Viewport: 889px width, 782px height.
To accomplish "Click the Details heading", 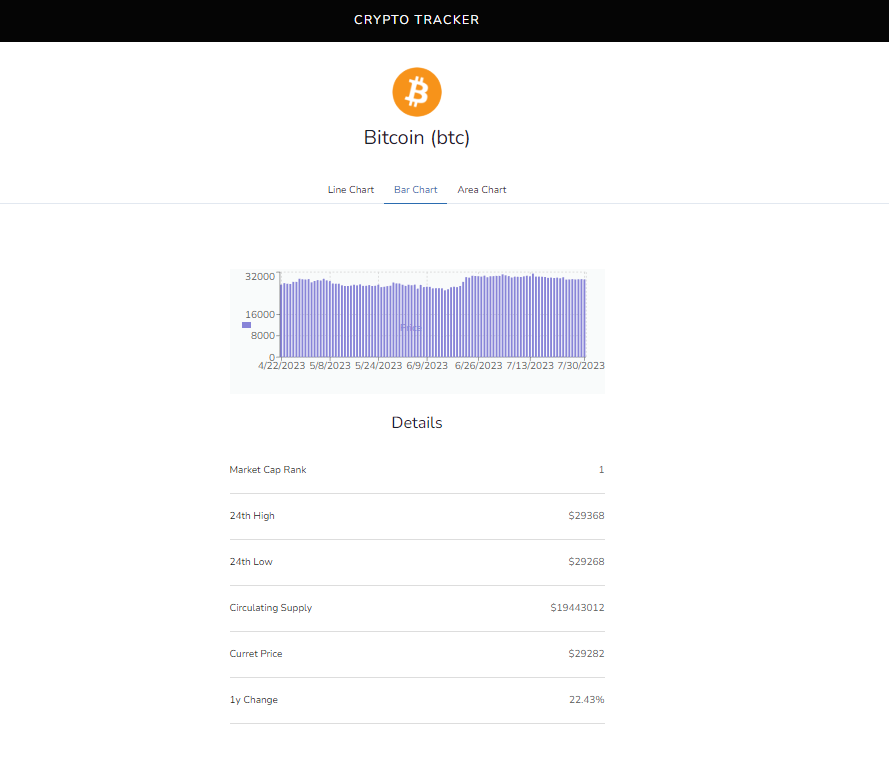I will (x=417, y=422).
